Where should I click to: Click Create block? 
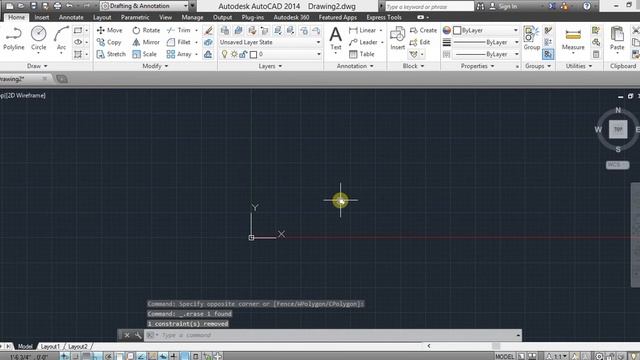pyautogui.click(x=423, y=30)
